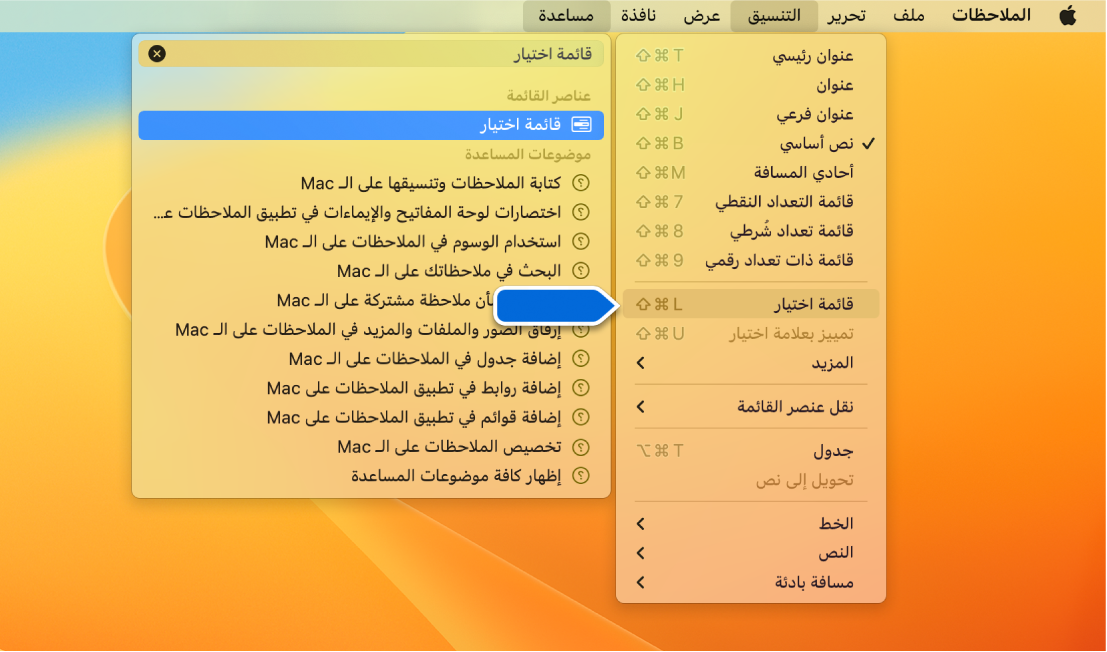Click help icon next to "كتابة الملاحظات وتنسيقها" topic
Screen dimensions: 1107x652
pos(578,183)
